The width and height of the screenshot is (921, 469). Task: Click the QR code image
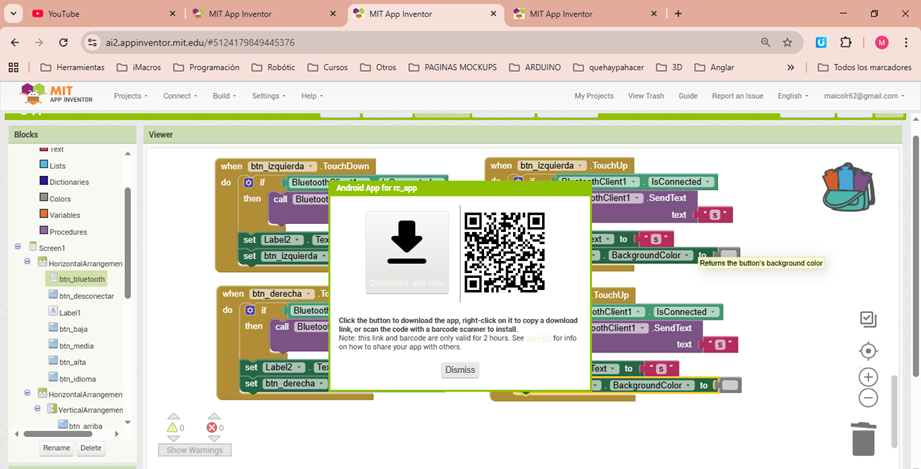pos(504,252)
